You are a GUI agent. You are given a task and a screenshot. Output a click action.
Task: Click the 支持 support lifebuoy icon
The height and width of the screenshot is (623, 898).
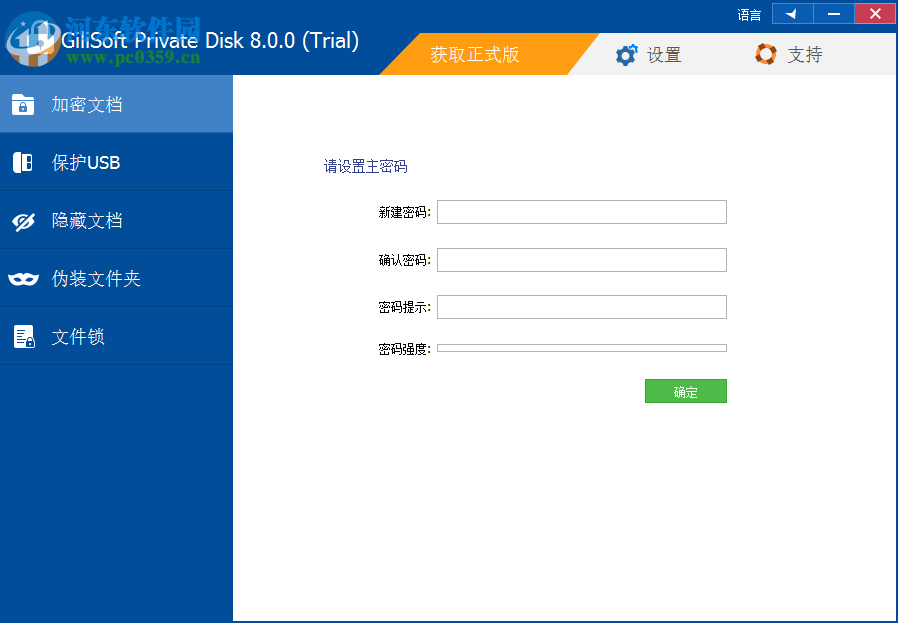765,54
